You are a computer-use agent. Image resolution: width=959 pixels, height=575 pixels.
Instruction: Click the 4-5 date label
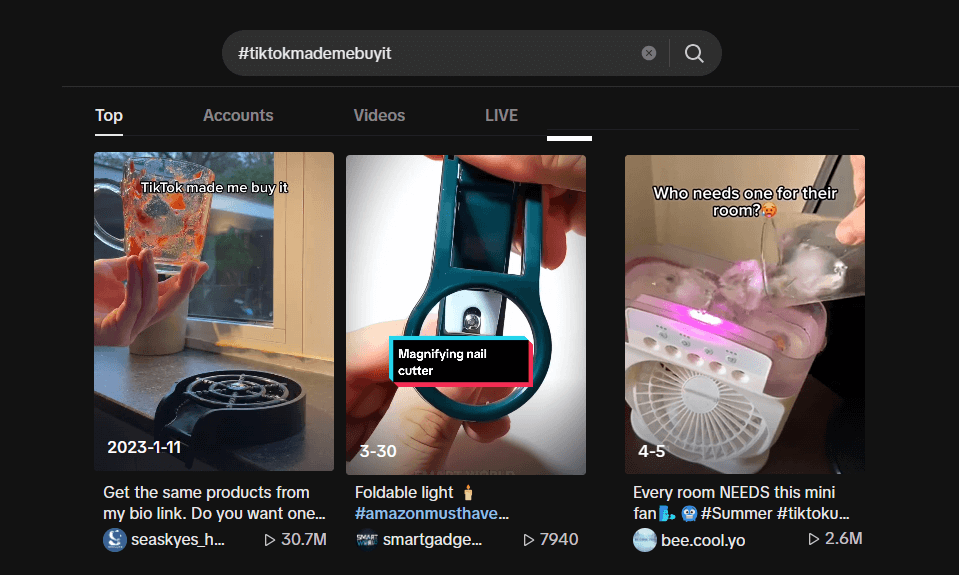(651, 451)
